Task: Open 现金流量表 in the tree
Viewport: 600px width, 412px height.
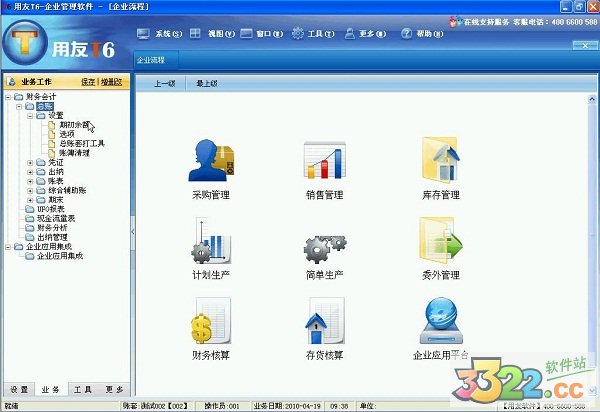Action: [56, 218]
